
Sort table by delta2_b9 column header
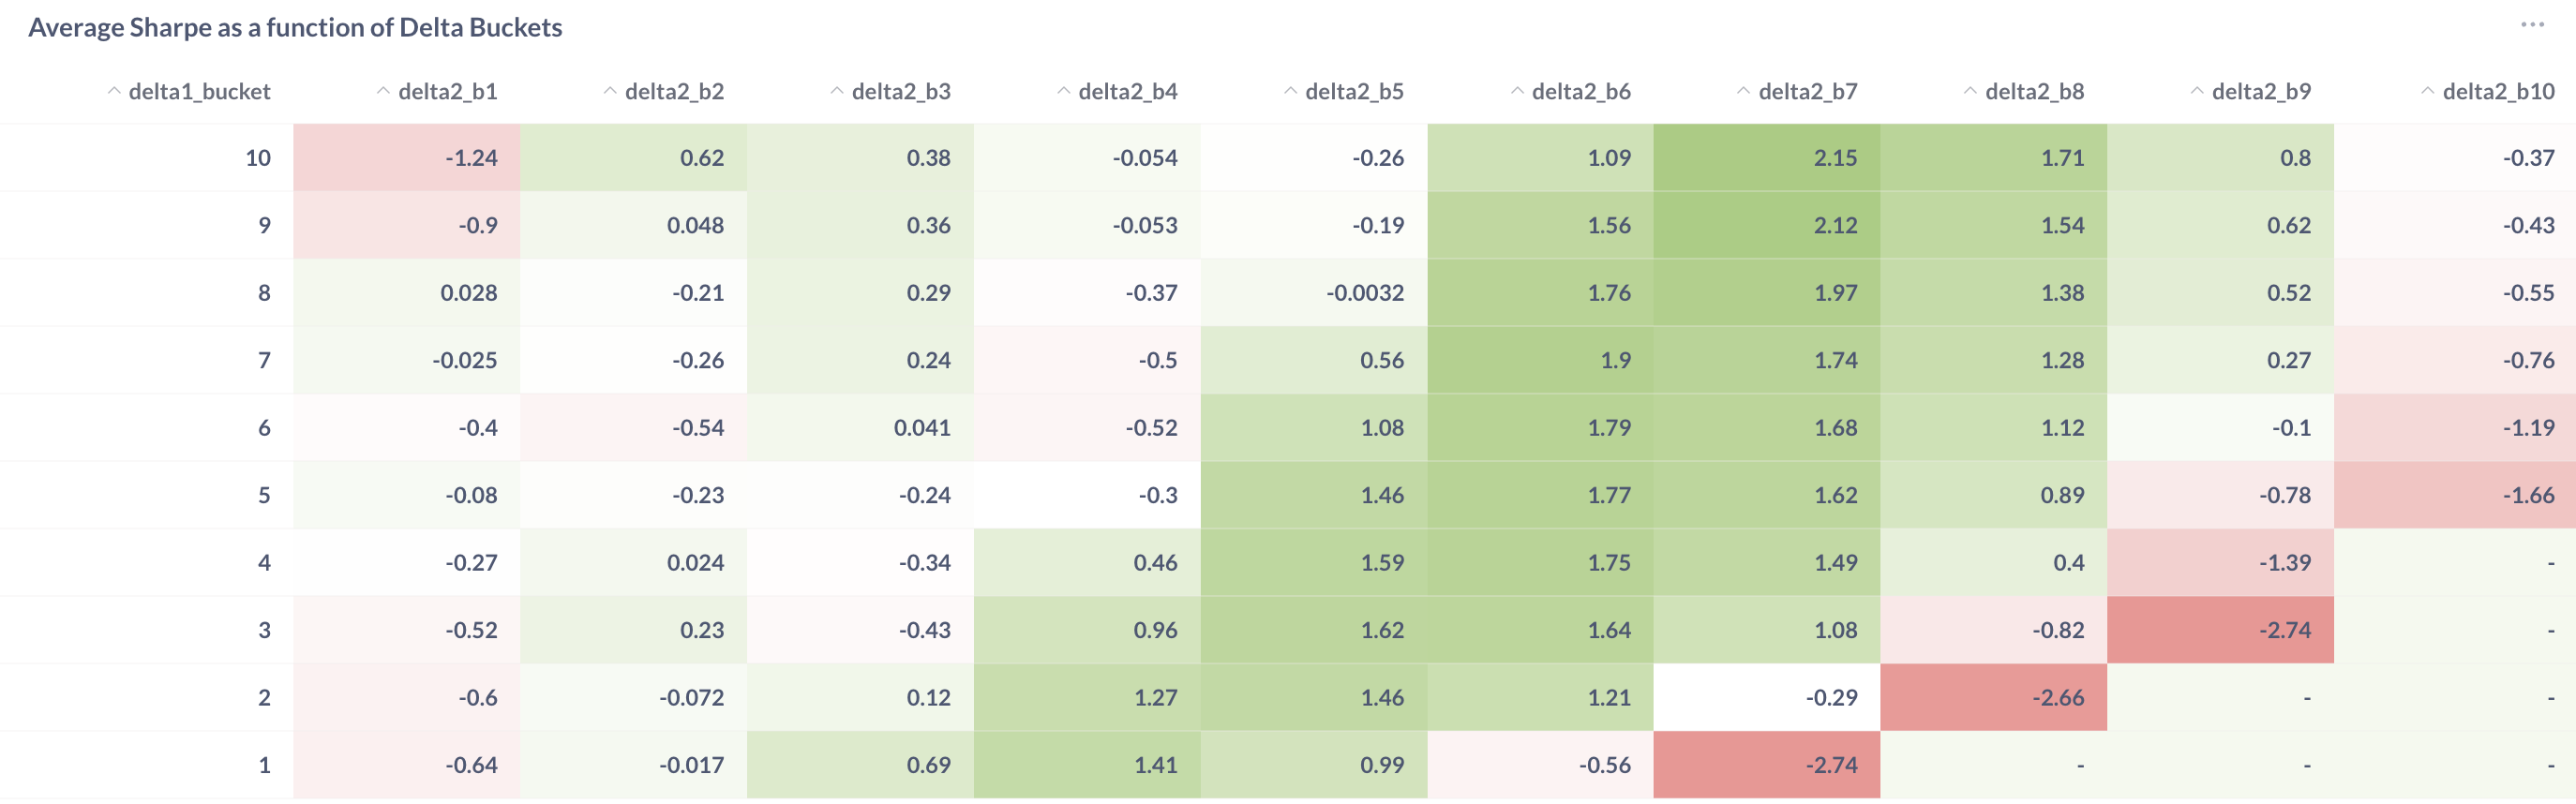coord(2260,92)
